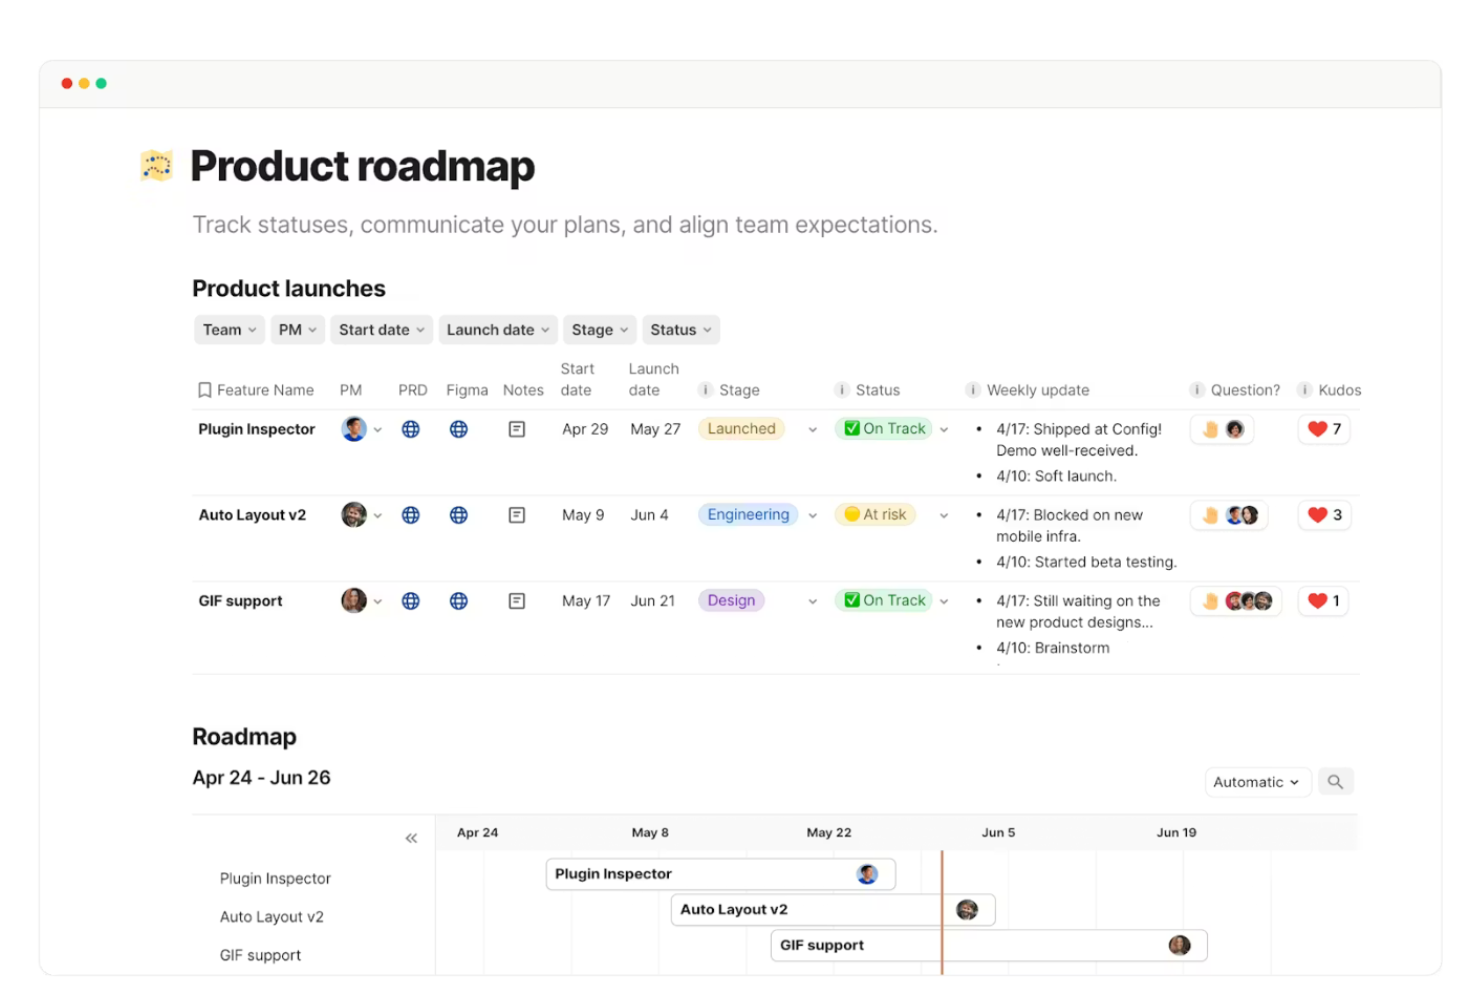Viewport: 1480px width, 987px height.
Task: Click the Kudos column info icon
Action: [1305, 390]
